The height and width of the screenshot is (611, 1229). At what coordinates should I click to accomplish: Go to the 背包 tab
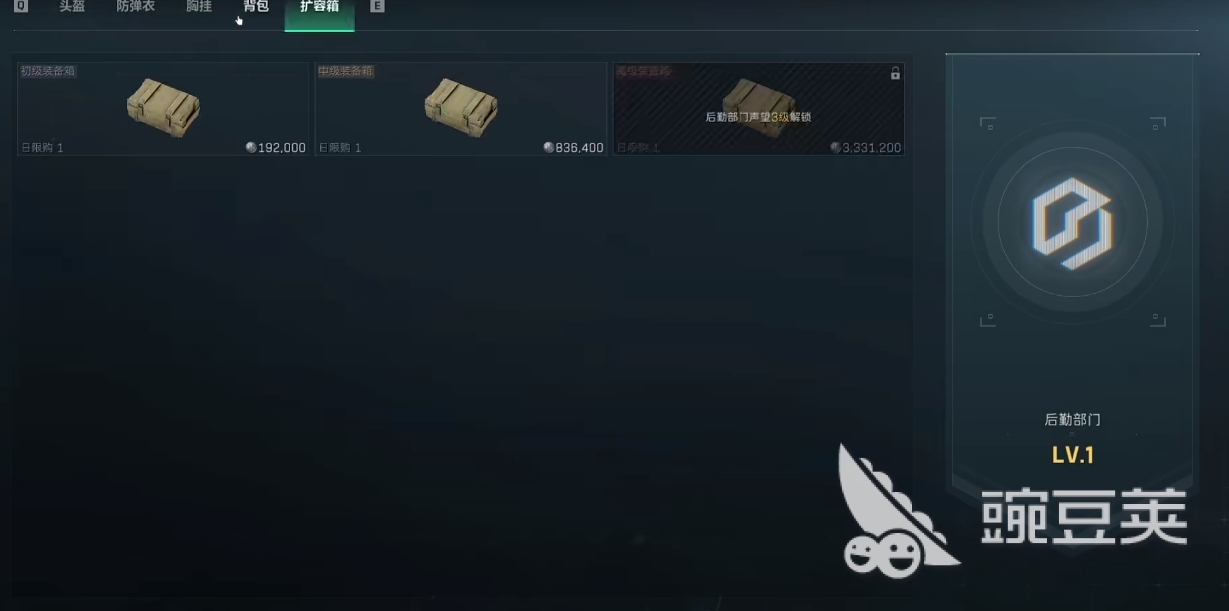click(x=256, y=6)
